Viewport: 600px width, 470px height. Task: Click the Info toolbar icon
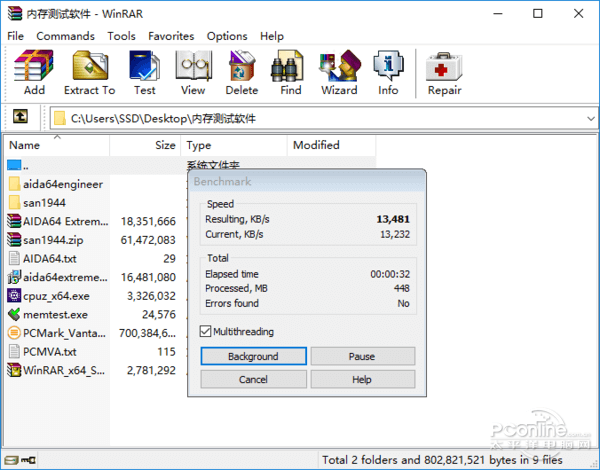point(388,72)
